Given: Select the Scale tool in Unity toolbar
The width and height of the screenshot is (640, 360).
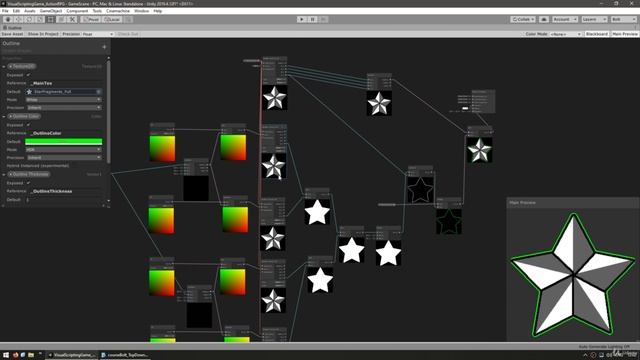Looking at the screenshot, I should 40,19.
